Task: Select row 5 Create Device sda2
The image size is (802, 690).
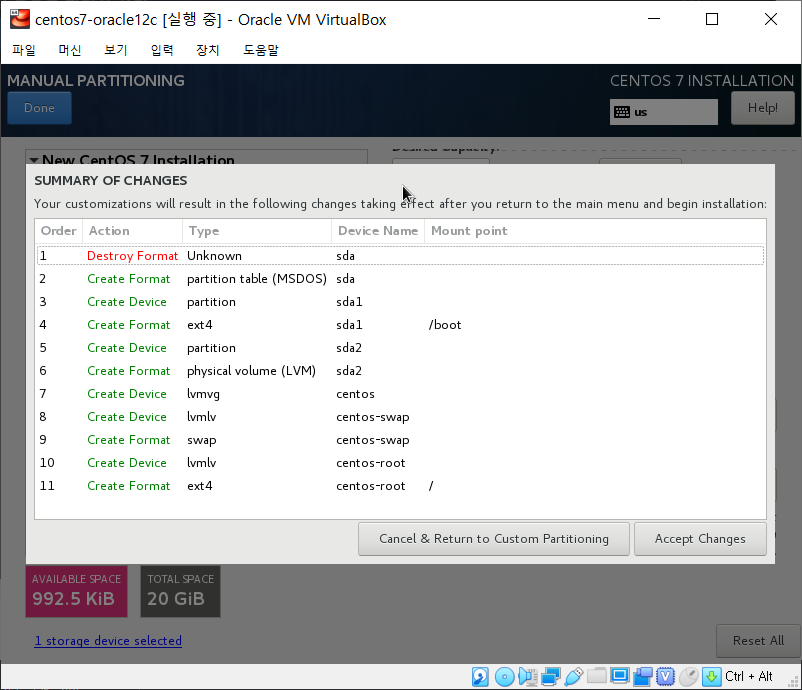Action: coord(400,348)
